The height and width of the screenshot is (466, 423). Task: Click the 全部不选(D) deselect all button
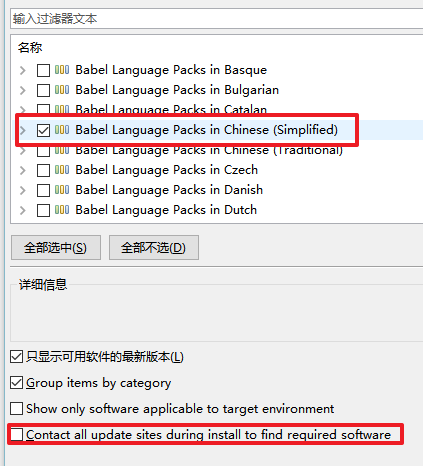154,247
